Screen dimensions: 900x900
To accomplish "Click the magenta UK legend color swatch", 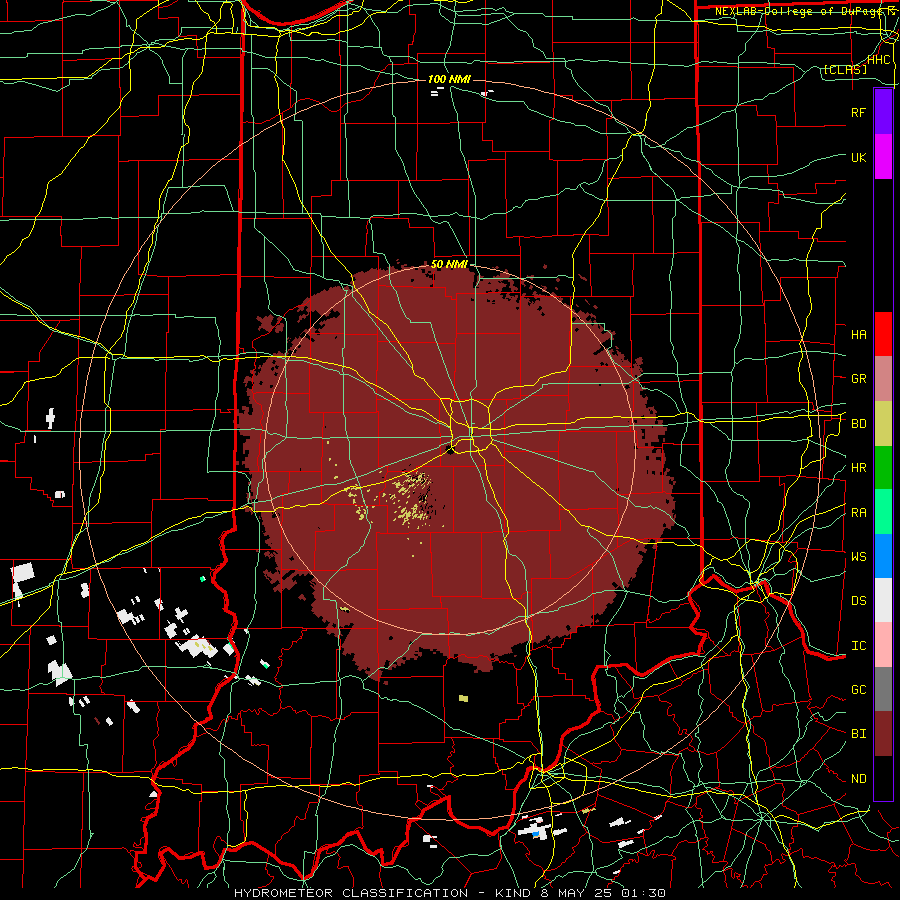I will point(883,157).
